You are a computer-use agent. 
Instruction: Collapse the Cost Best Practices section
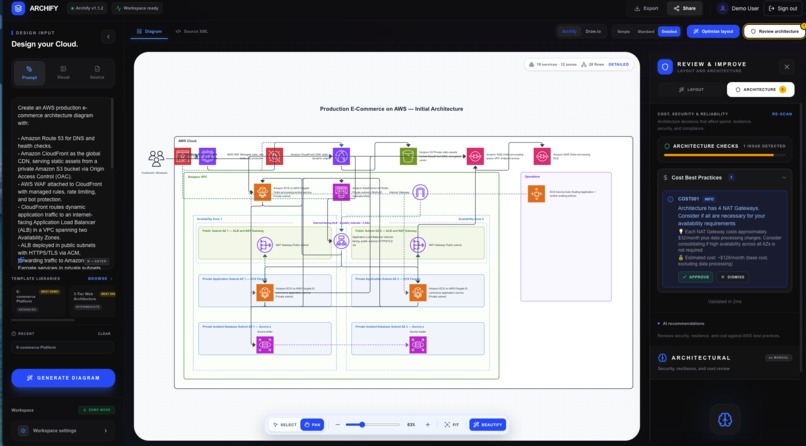coord(784,178)
